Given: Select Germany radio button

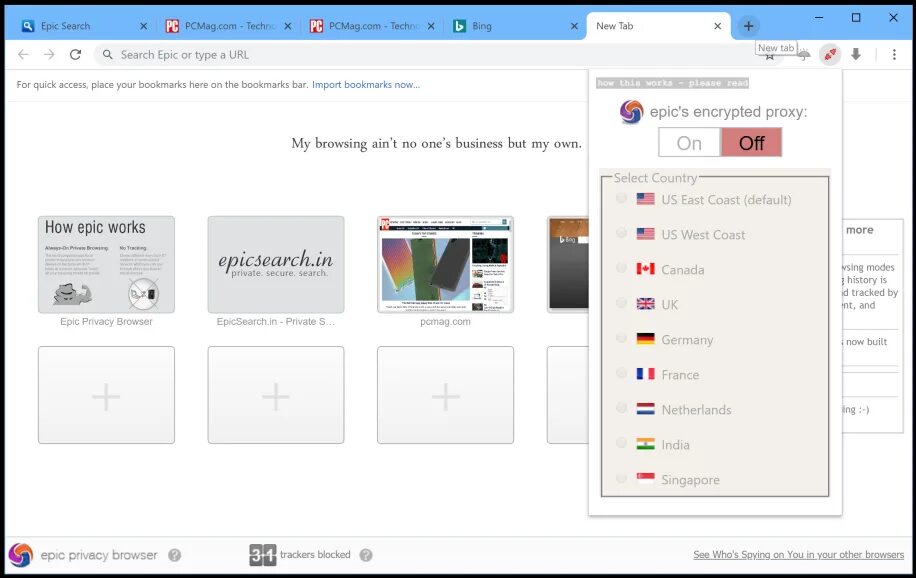Looking at the screenshot, I should pos(622,338).
